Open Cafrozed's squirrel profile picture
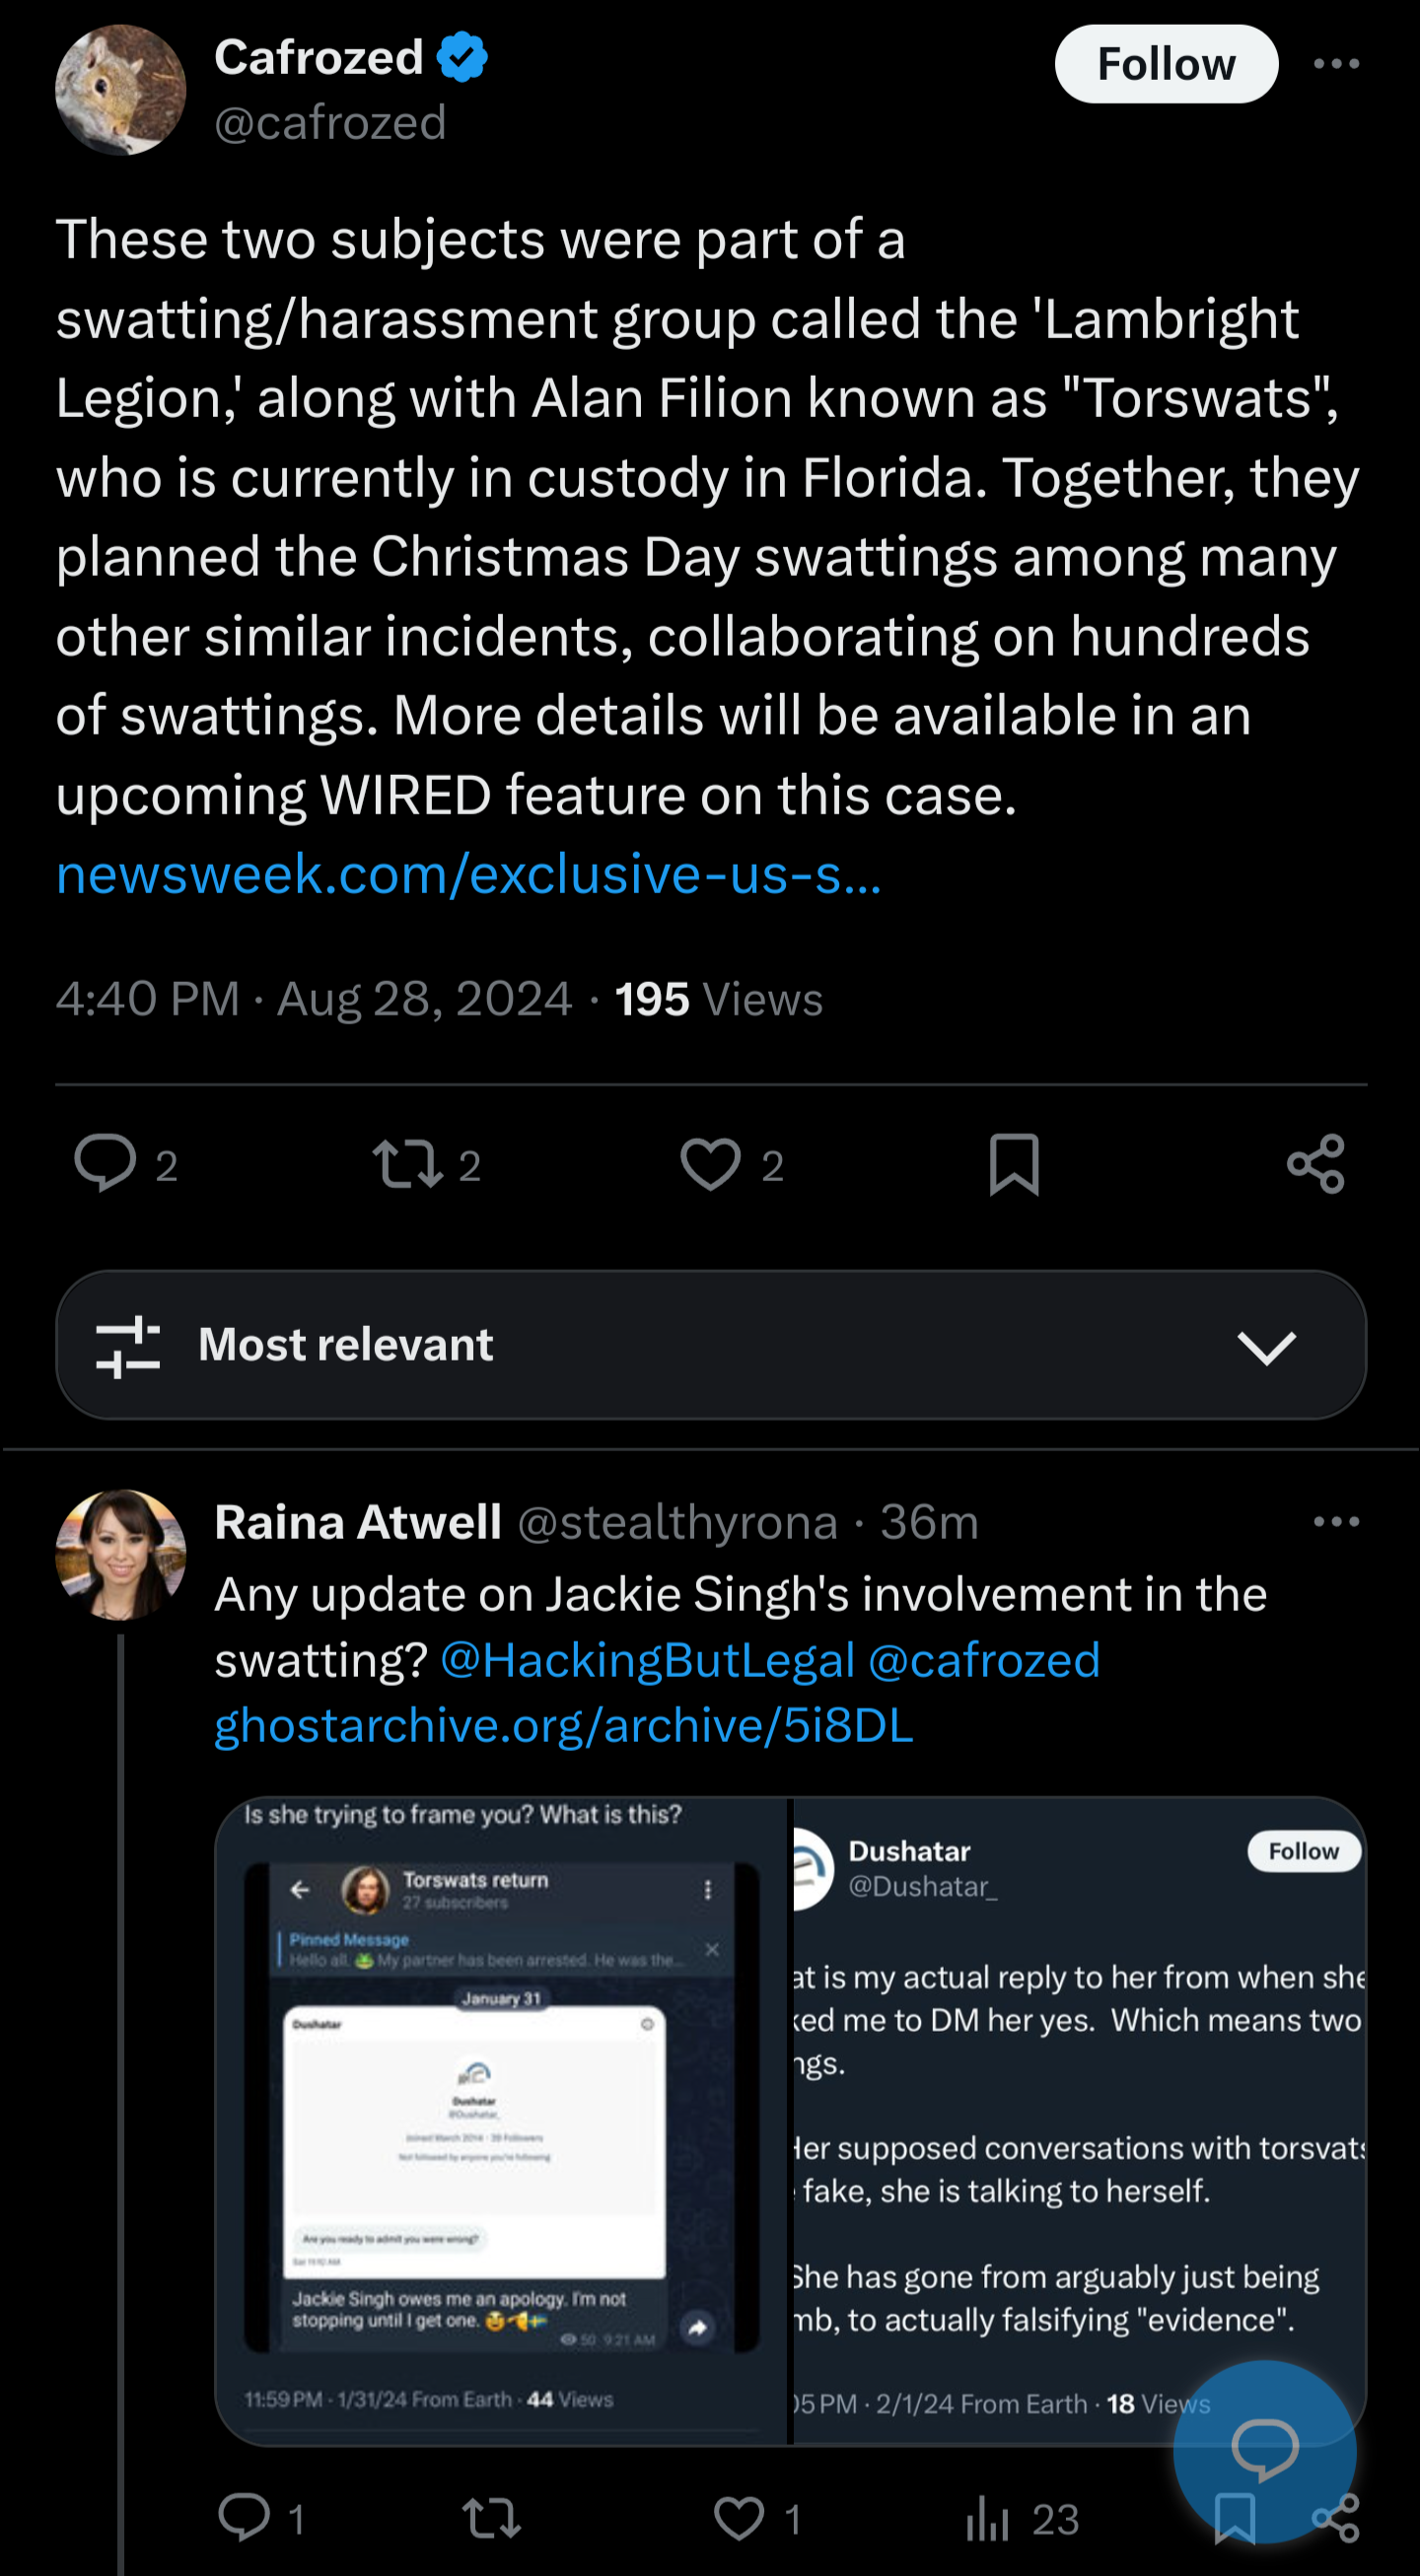This screenshot has height=2576, width=1420. click(120, 90)
